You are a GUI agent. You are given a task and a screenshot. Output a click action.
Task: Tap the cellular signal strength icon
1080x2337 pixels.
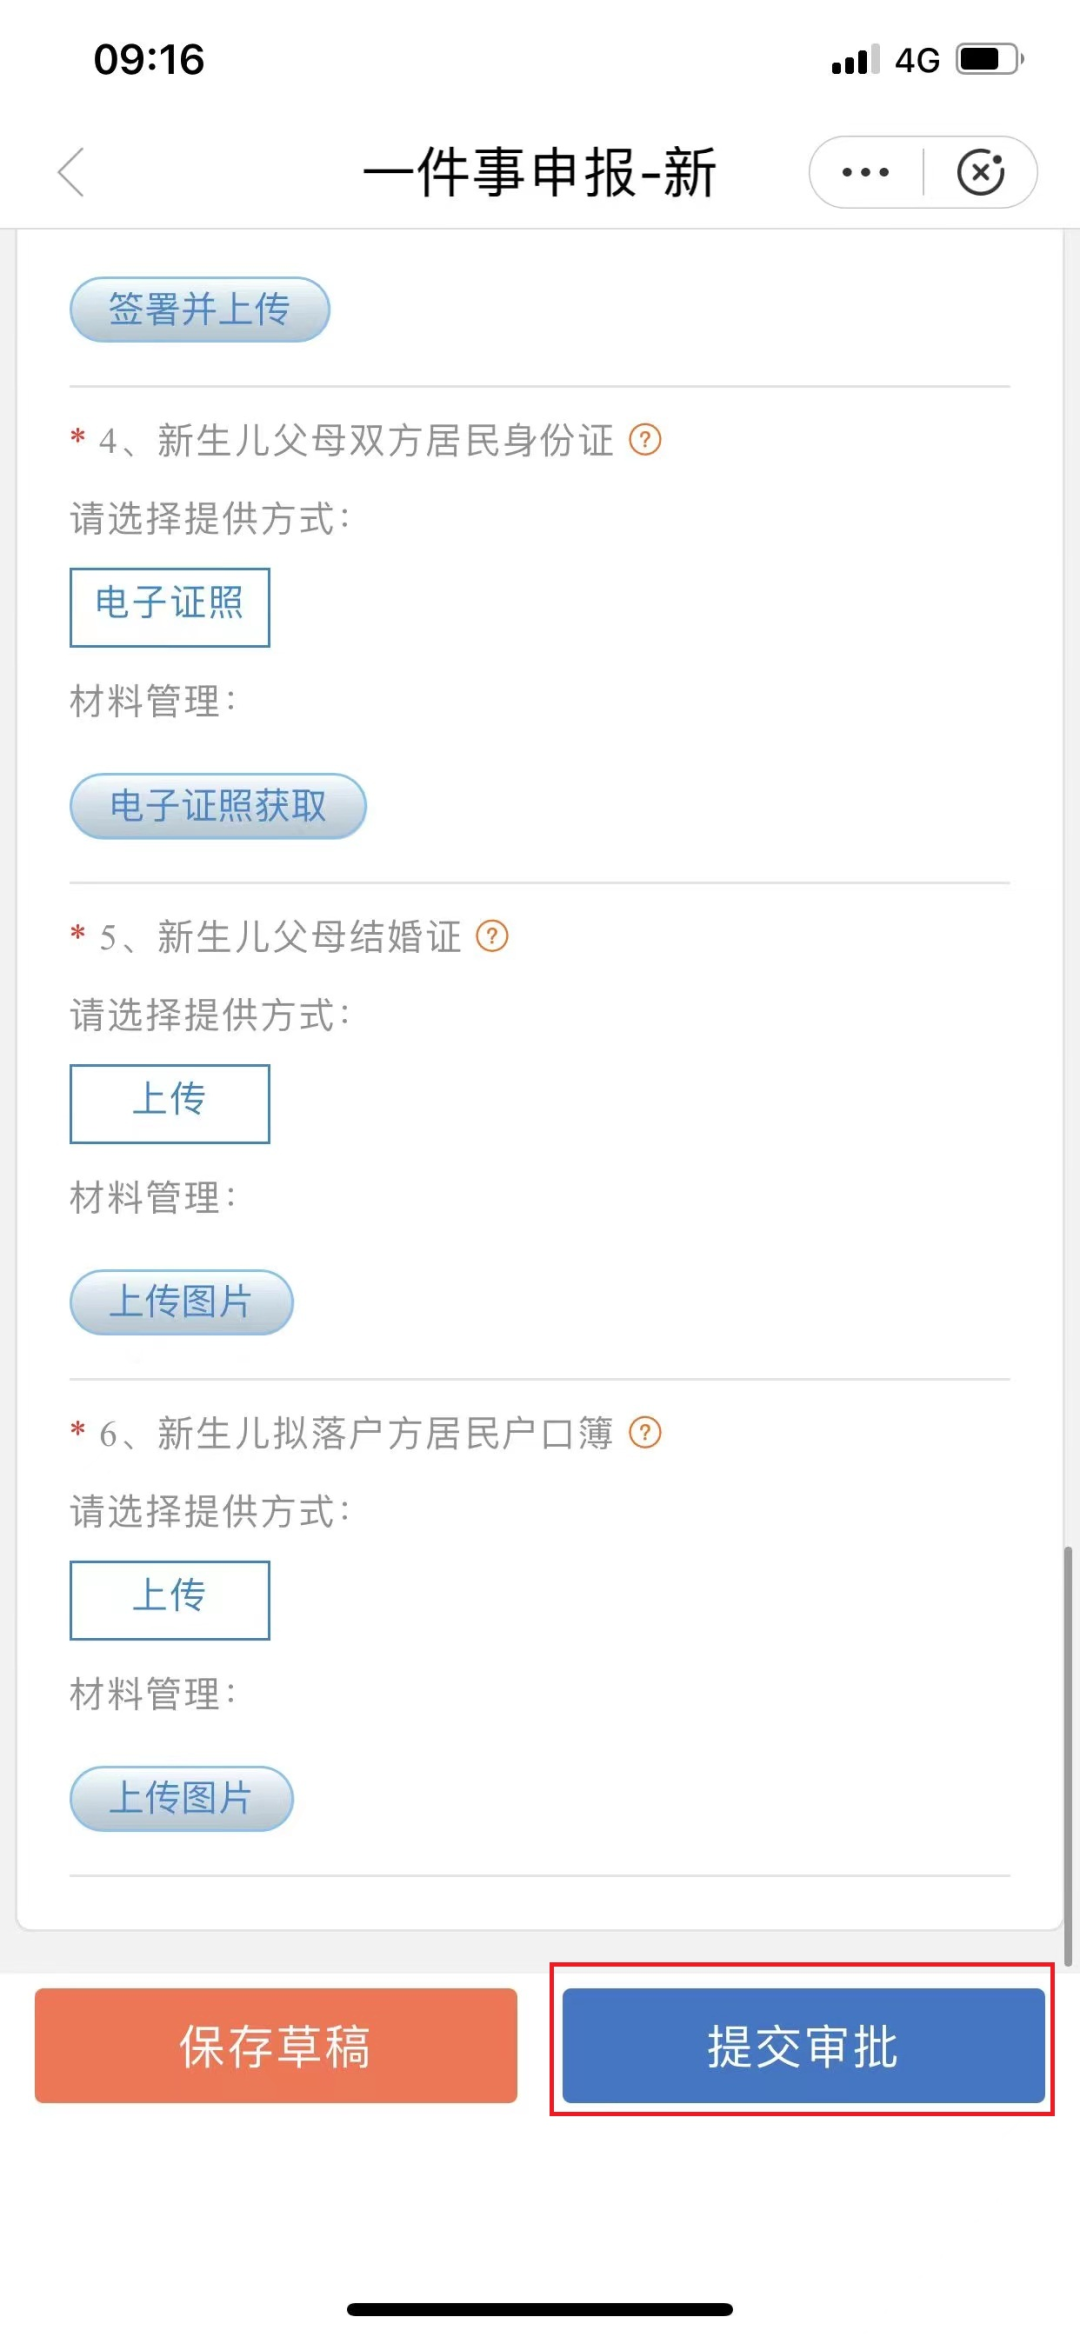[x=855, y=60]
